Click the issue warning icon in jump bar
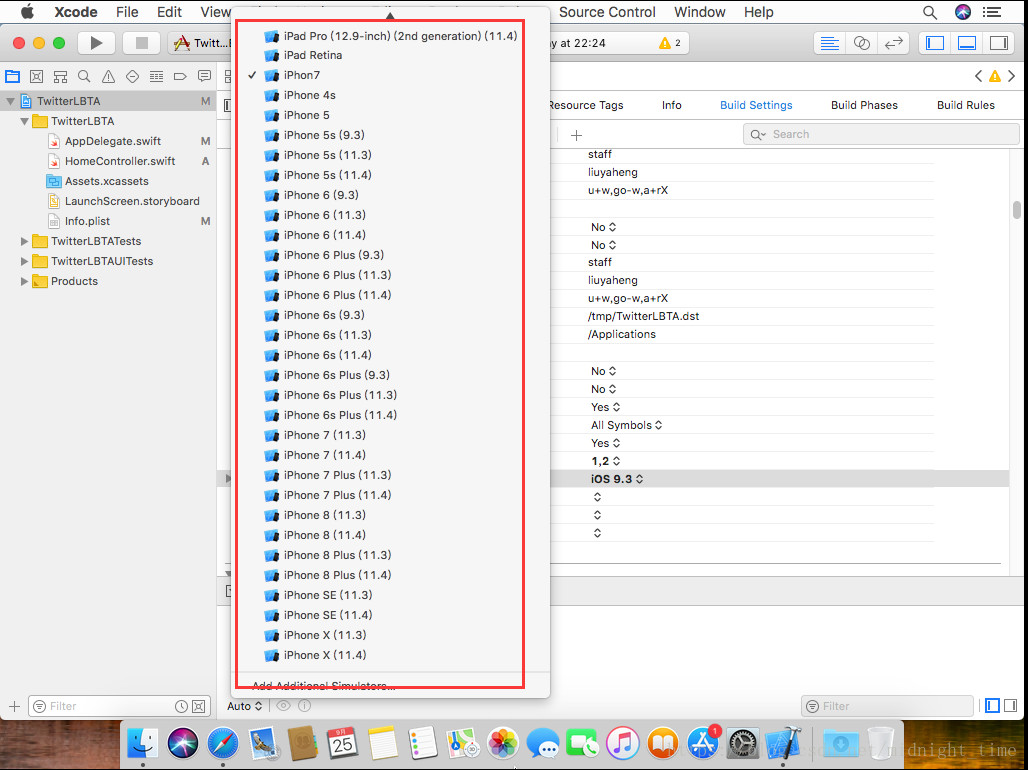The width and height of the screenshot is (1028, 770). pos(995,76)
